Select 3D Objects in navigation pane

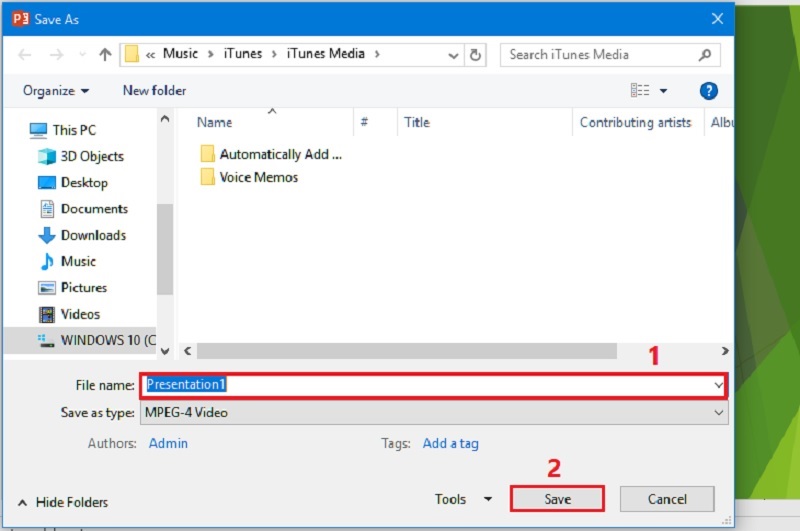click(91, 156)
